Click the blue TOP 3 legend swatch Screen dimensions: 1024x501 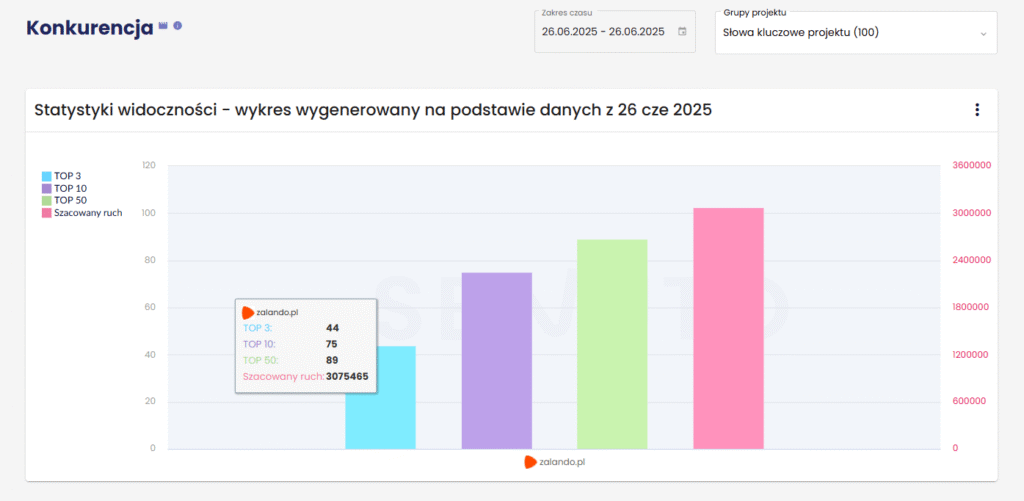[x=46, y=176]
